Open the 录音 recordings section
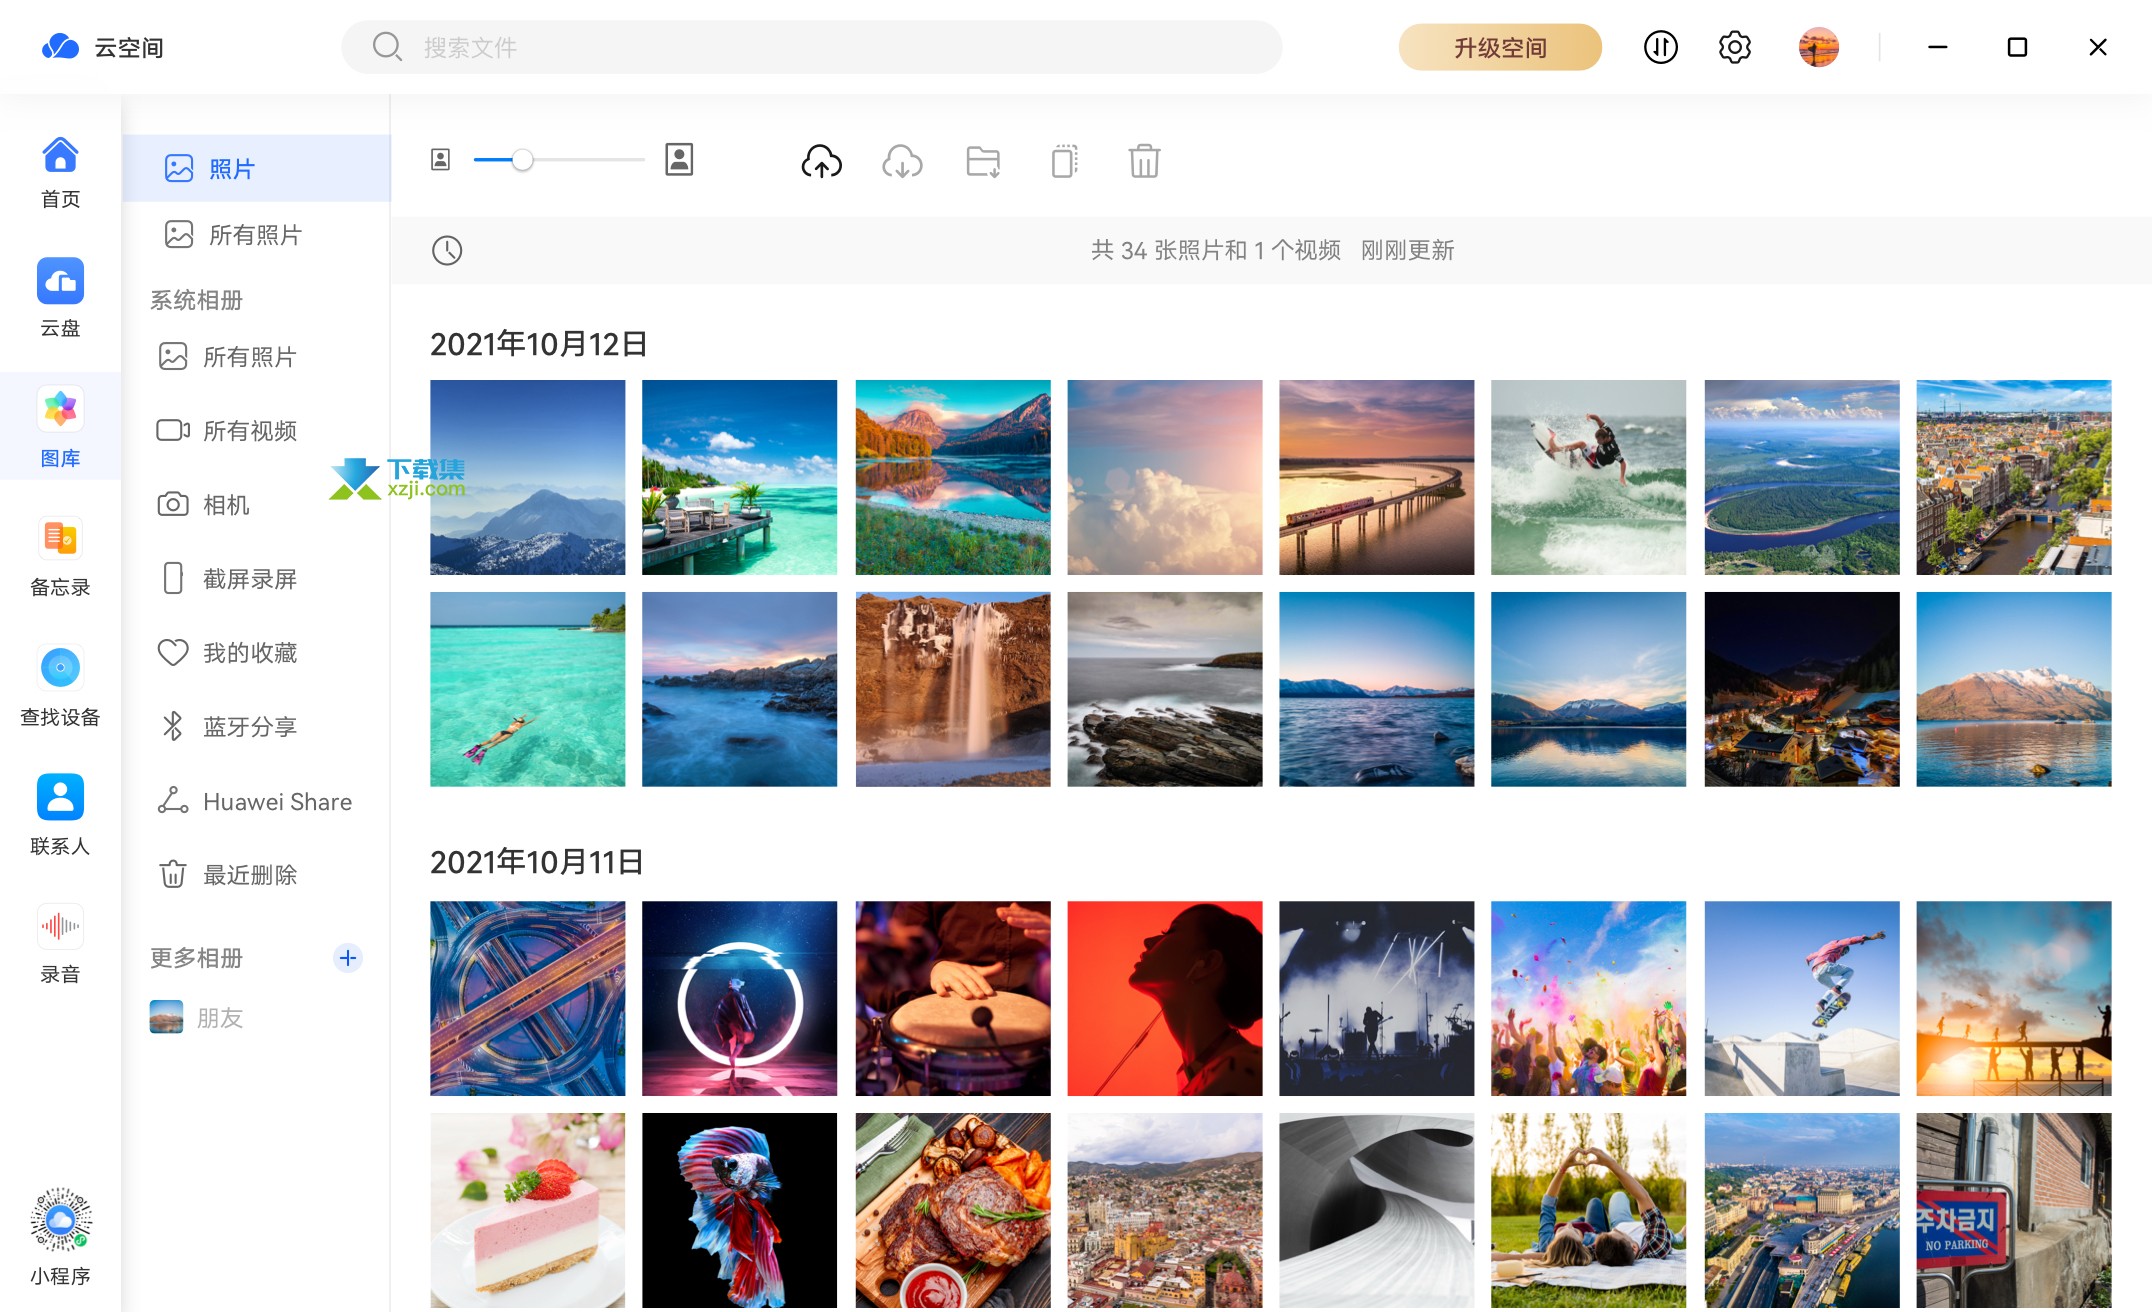 [x=60, y=944]
